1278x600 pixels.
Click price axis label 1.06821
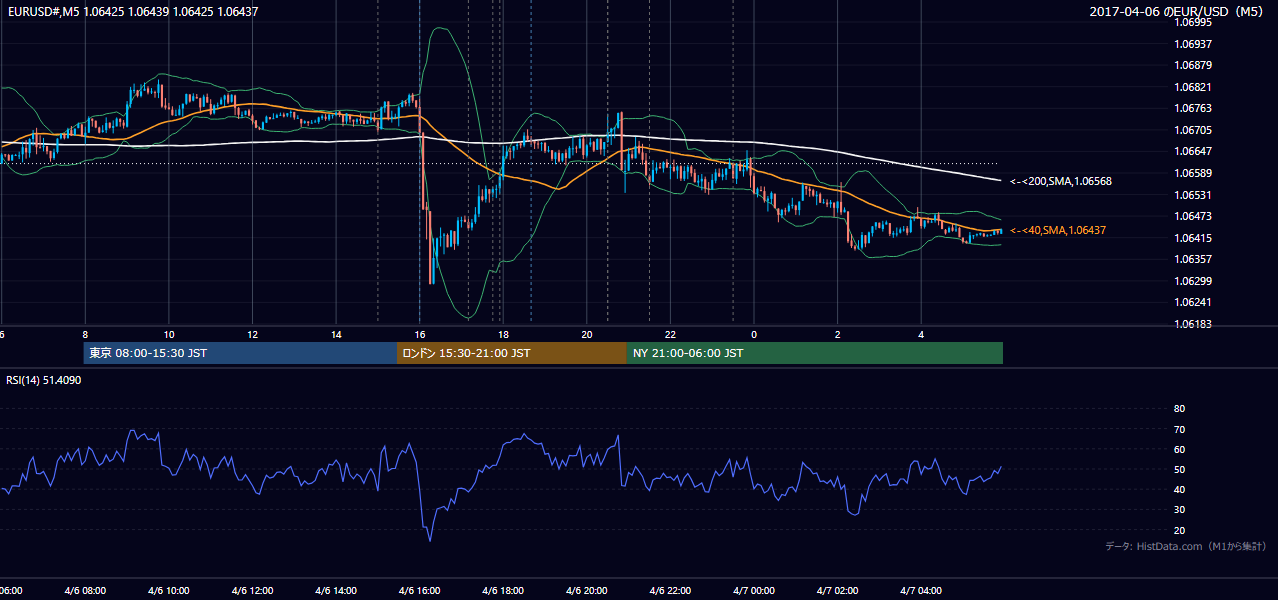coord(1193,87)
